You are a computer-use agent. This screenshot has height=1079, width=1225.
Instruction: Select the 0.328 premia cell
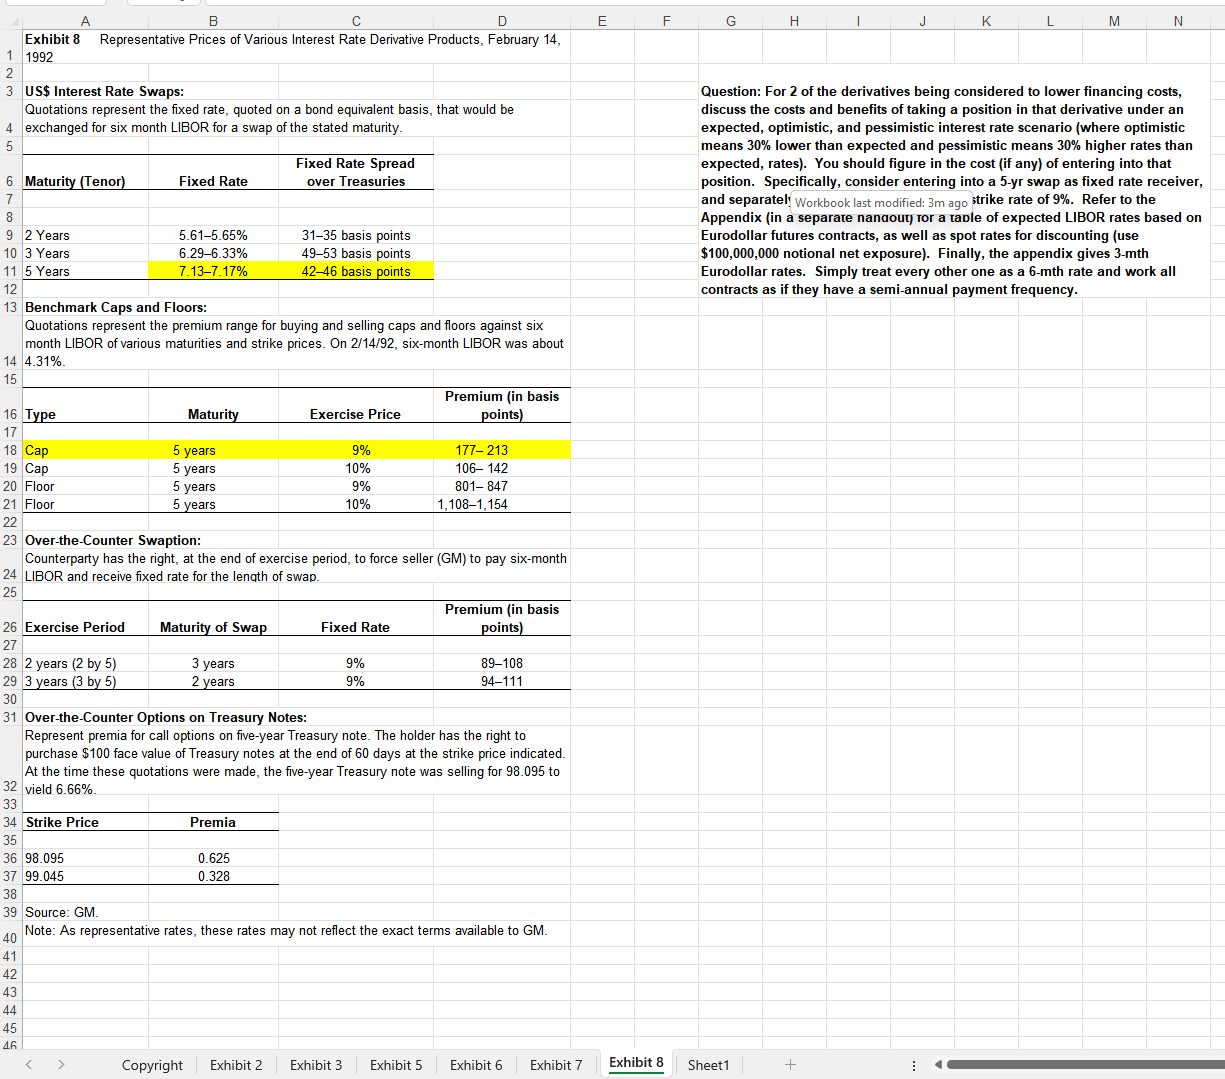pos(213,876)
